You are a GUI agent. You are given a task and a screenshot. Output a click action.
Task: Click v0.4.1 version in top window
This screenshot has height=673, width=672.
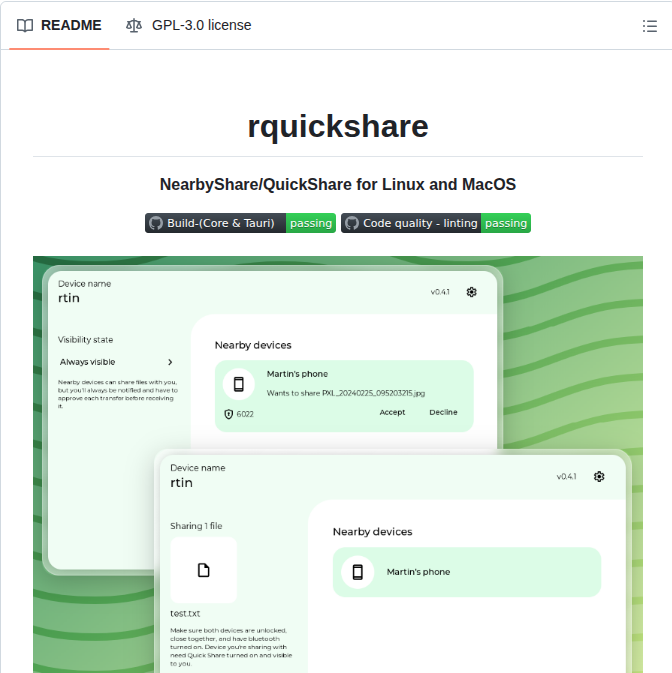pyautogui.click(x=440, y=292)
